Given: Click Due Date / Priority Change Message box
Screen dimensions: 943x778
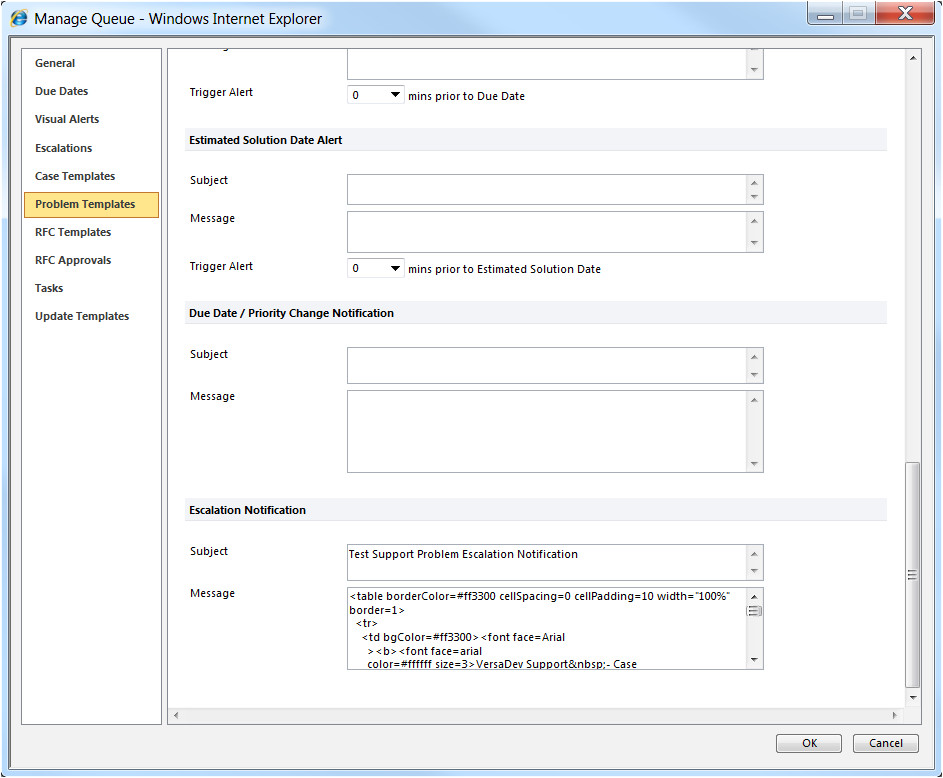Looking at the screenshot, I should coord(547,431).
